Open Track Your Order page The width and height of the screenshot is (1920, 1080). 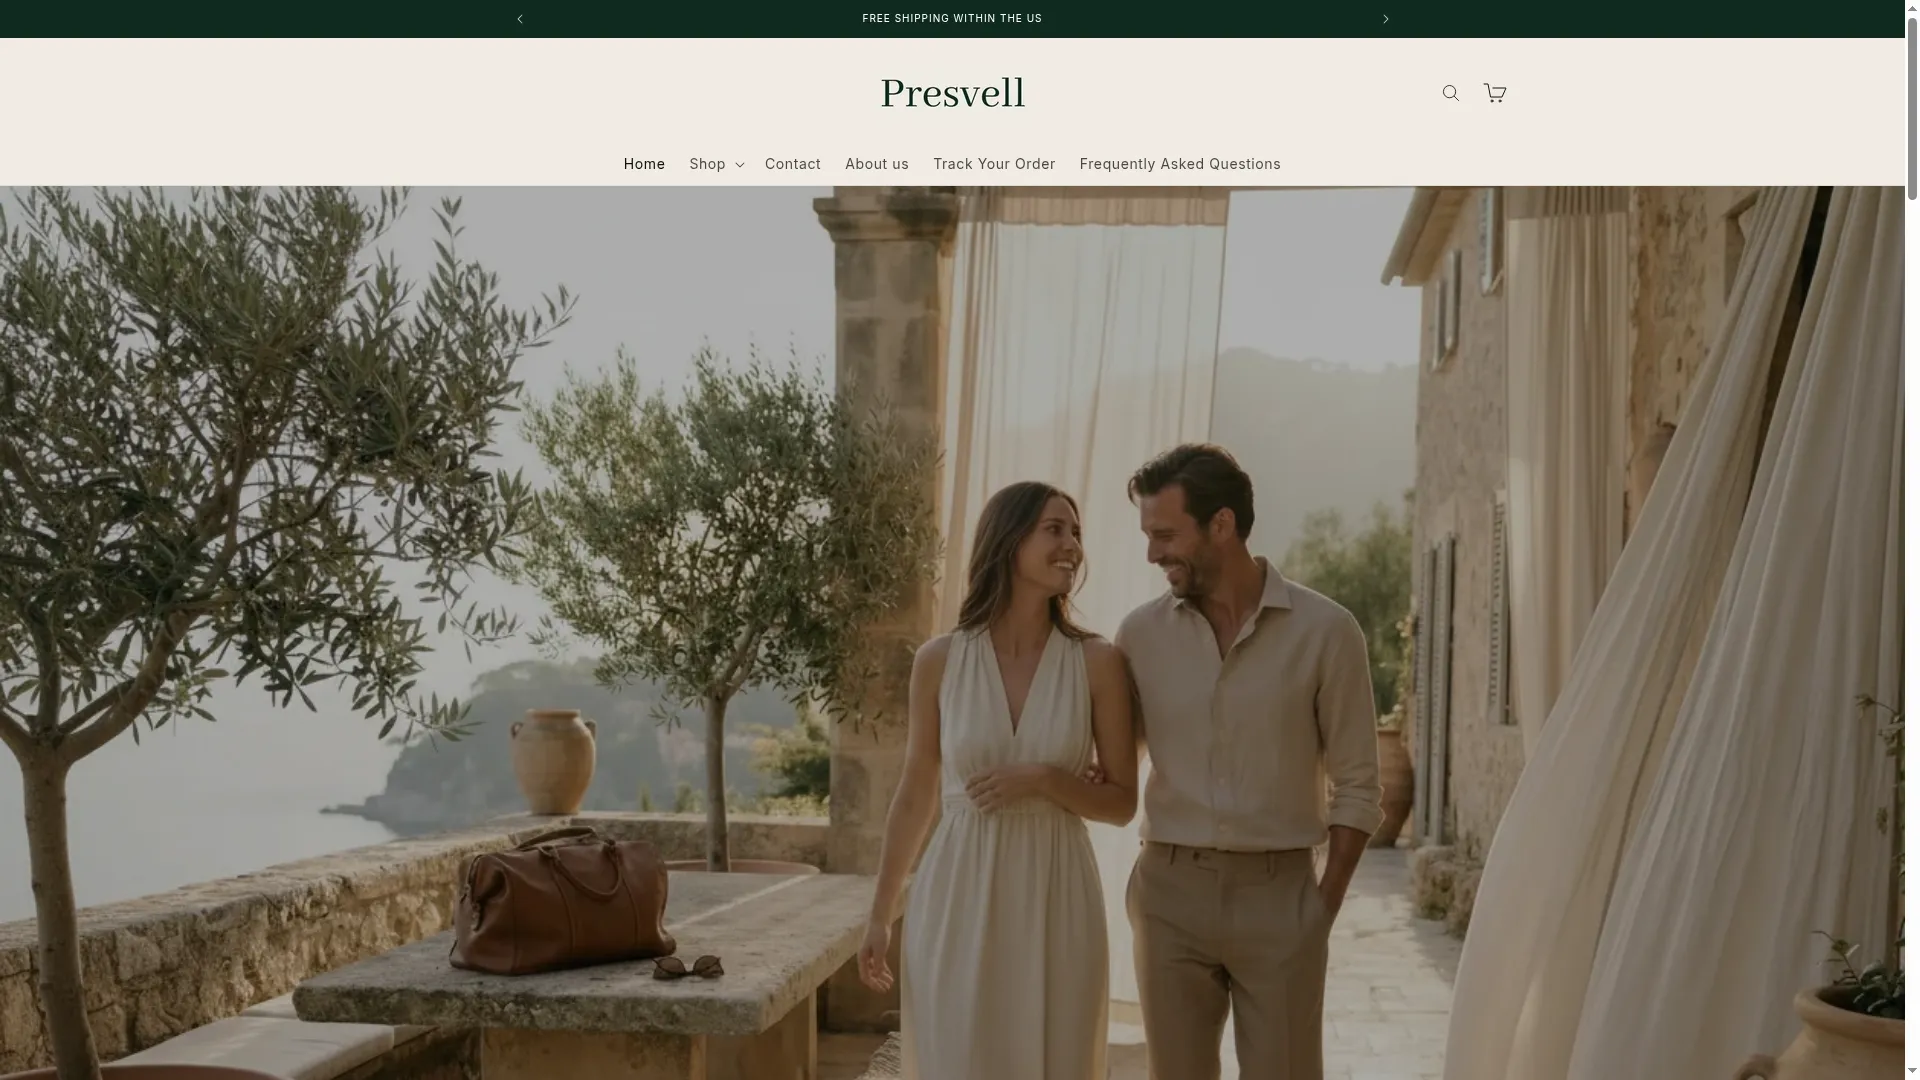click(994, 164)
